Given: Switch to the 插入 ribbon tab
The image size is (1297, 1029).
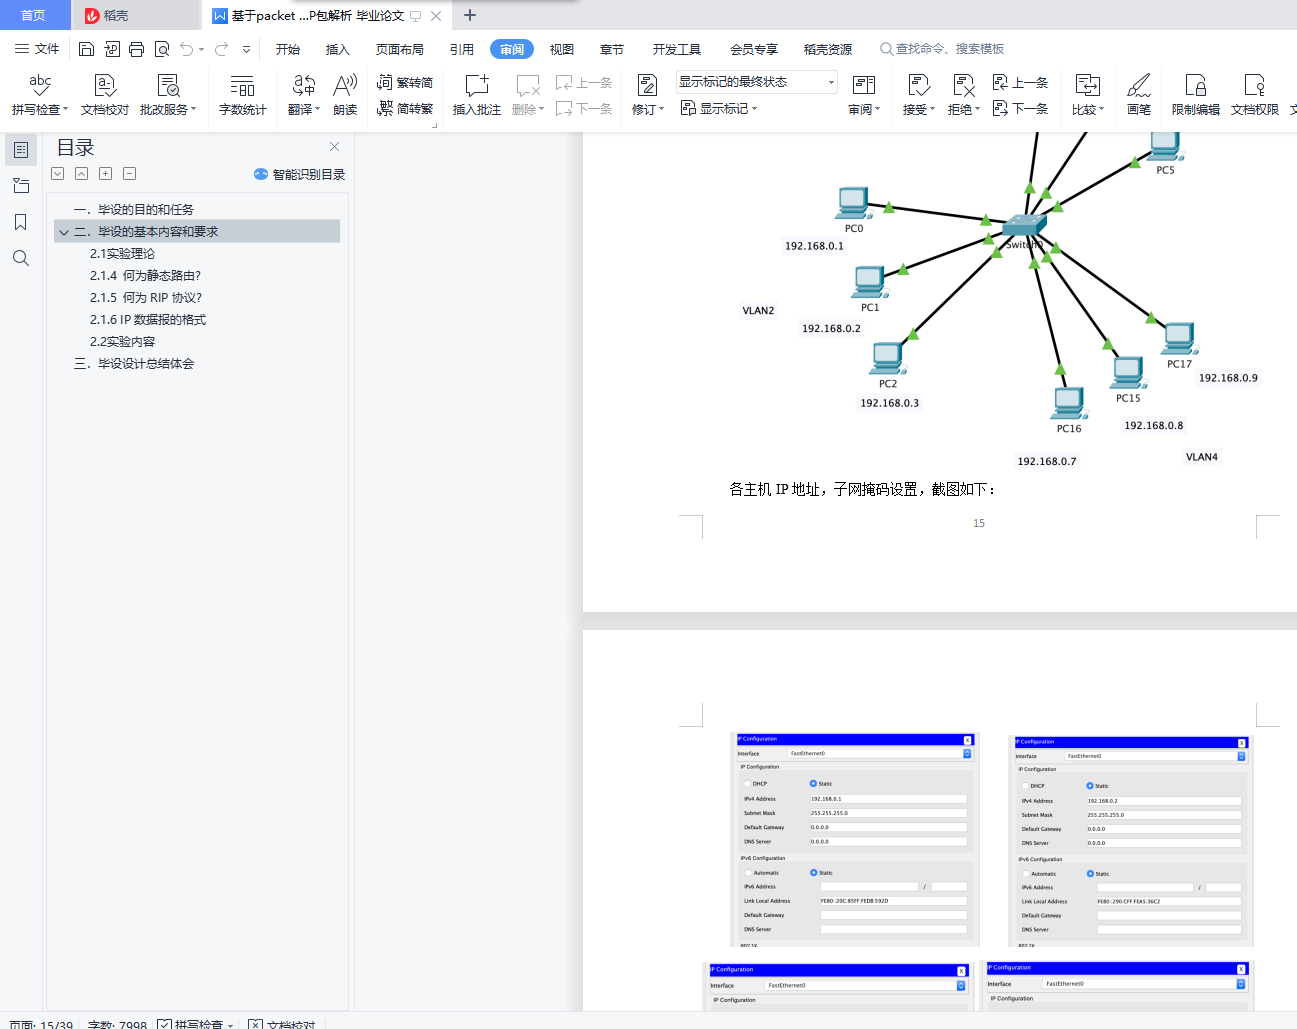Looking at the screenshot, I should 338,49.
